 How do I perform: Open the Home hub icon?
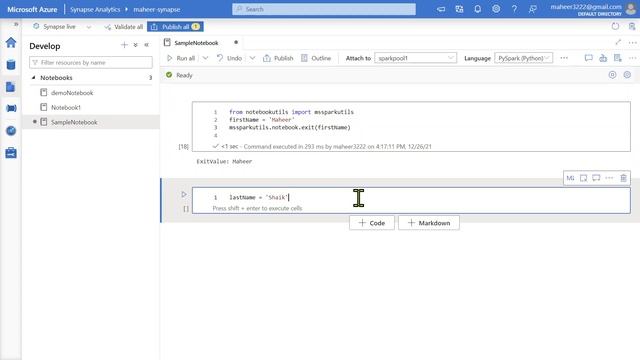pyautogui.click(x=11, y=42)
